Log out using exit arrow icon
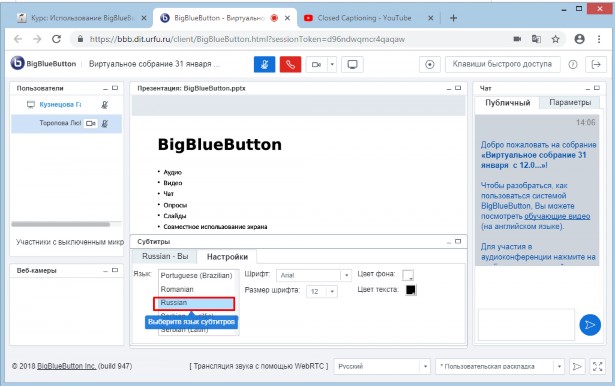615x386 pixels. 596,64
